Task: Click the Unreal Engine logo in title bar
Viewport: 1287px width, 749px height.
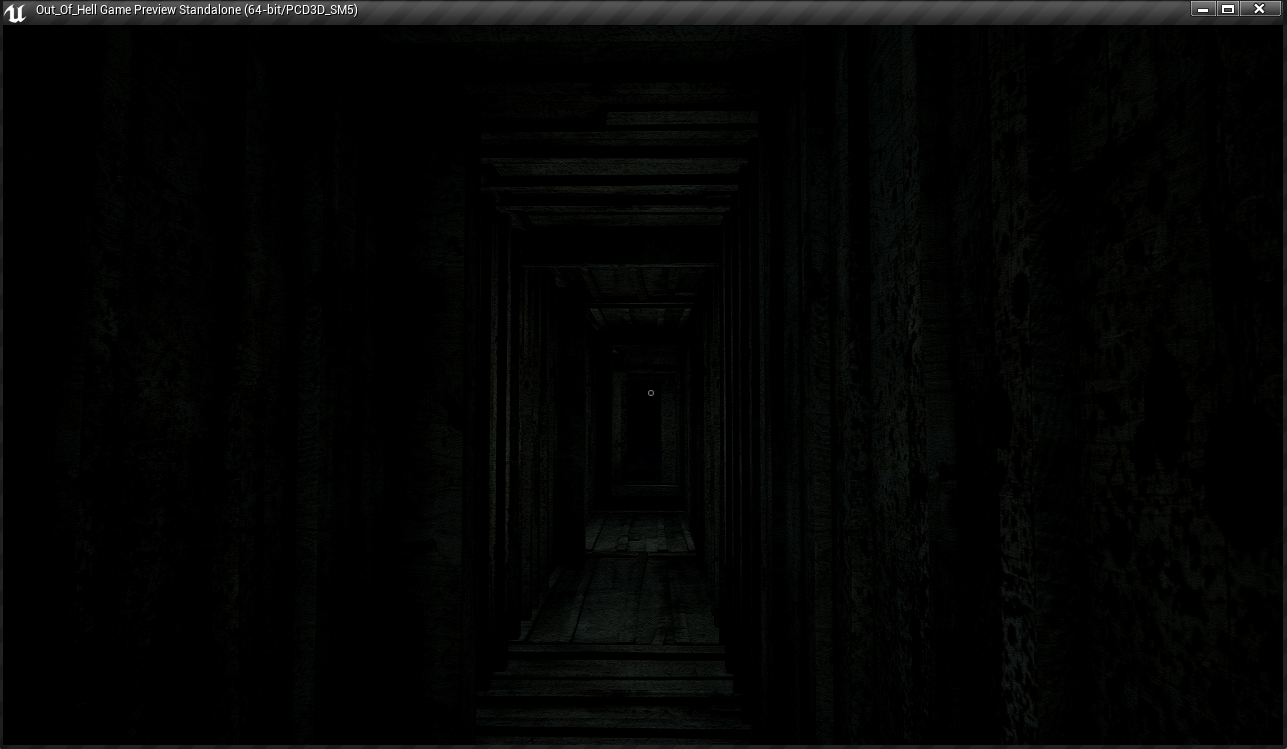Action: pos(15,11)
